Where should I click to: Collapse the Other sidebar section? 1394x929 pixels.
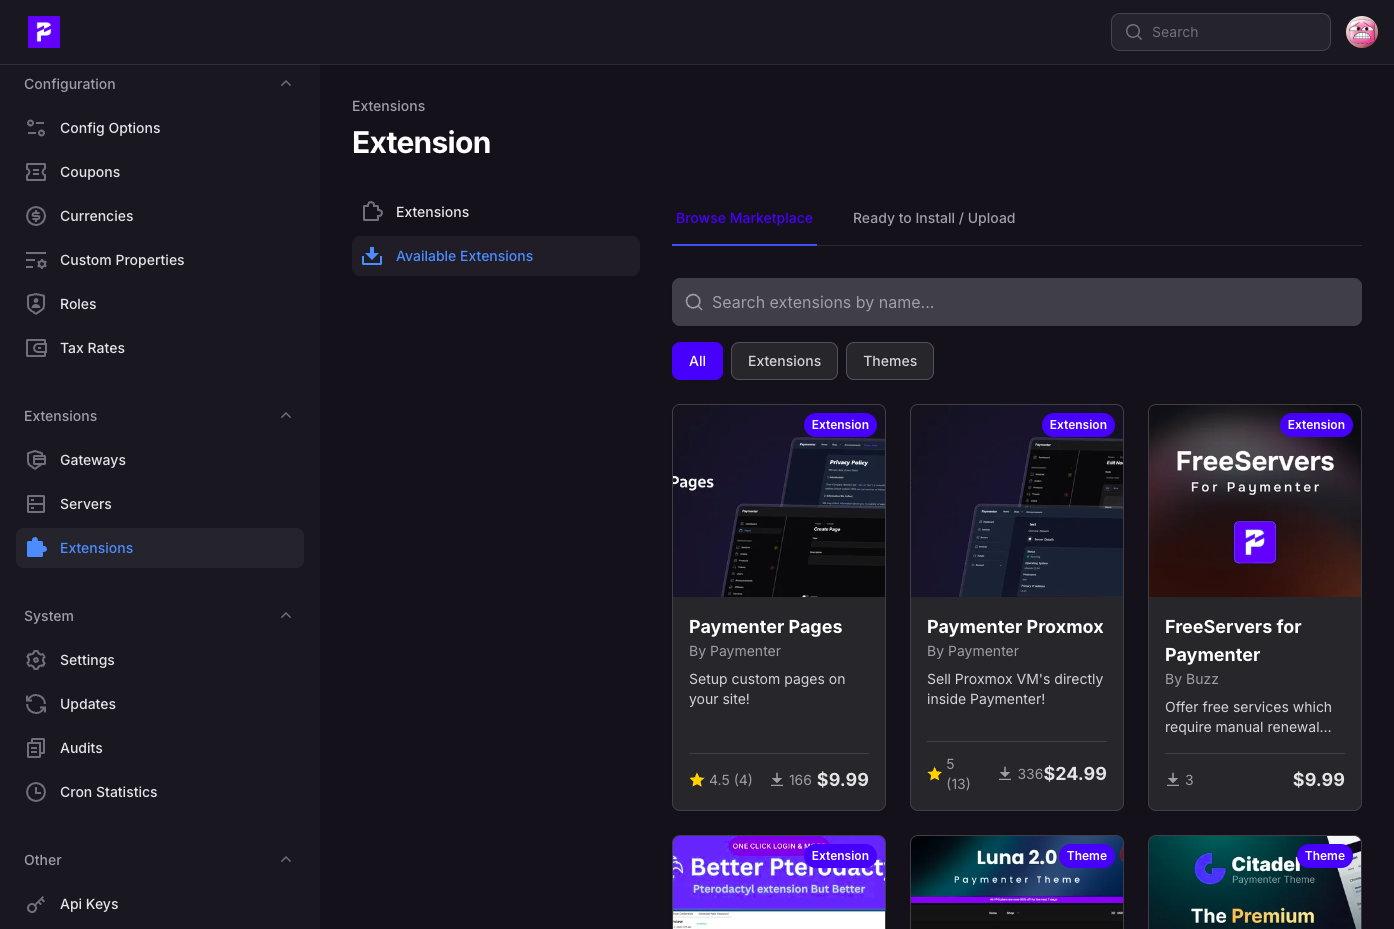(286, 860)
